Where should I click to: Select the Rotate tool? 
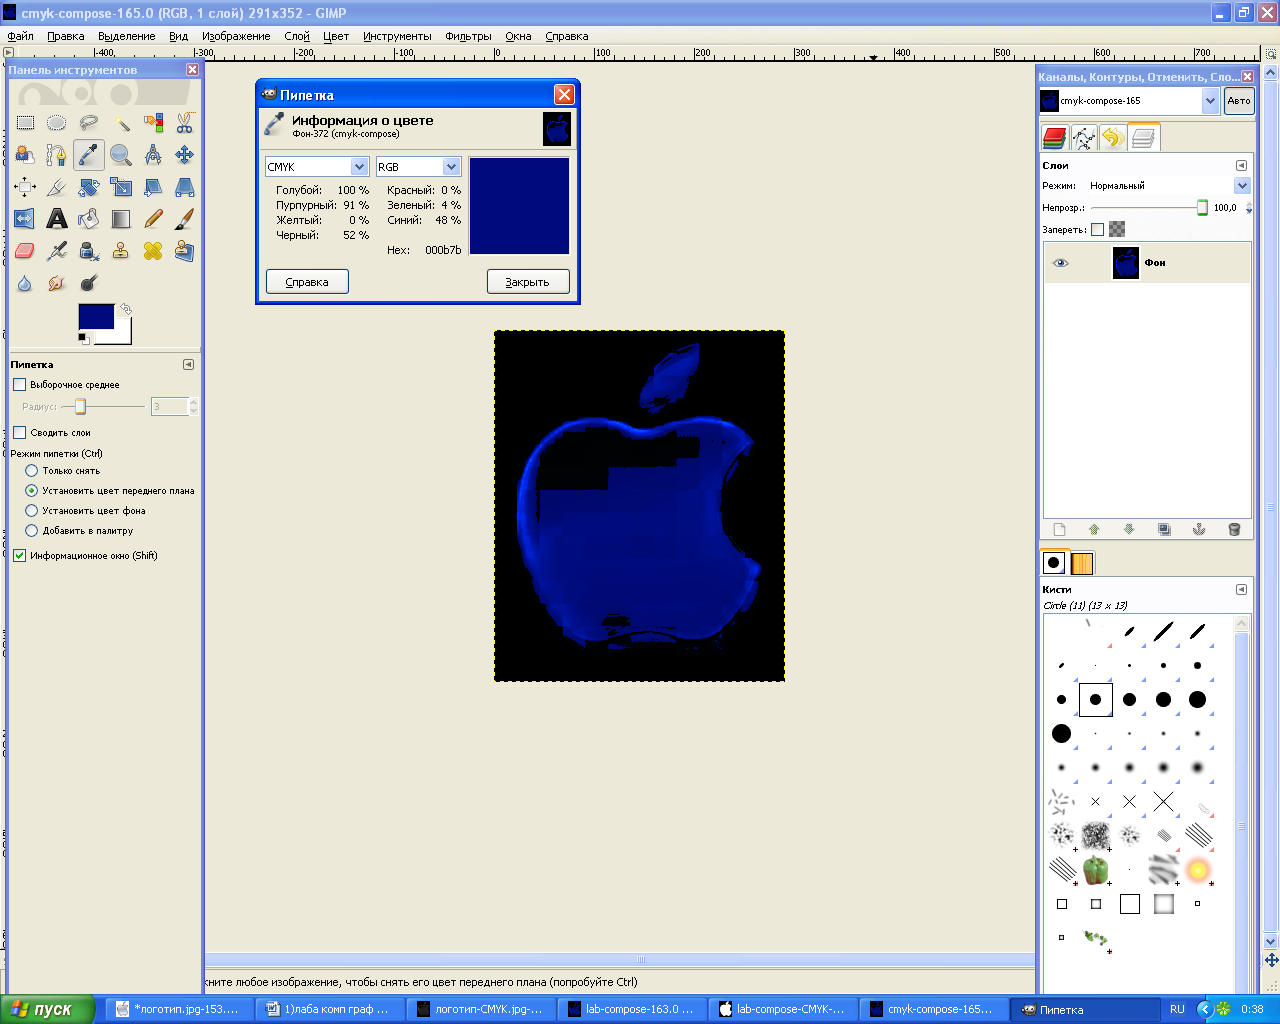coord(89,187)
